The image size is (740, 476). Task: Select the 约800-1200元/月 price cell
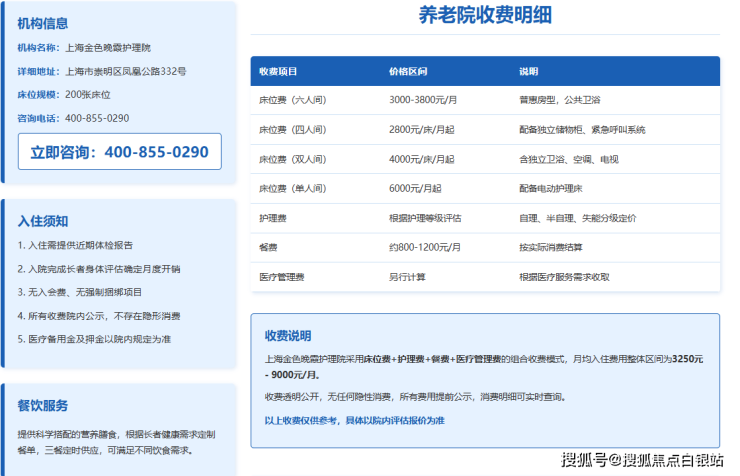pyautogui.click(x=425, y=248)
